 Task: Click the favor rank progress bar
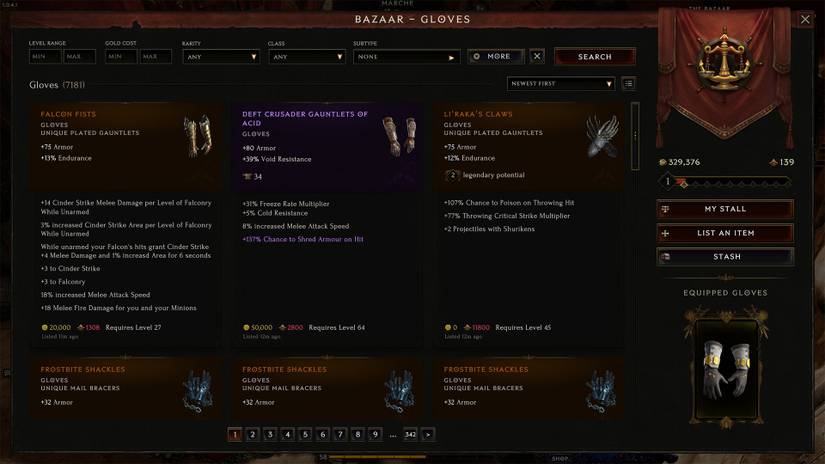tap(725, 183)
